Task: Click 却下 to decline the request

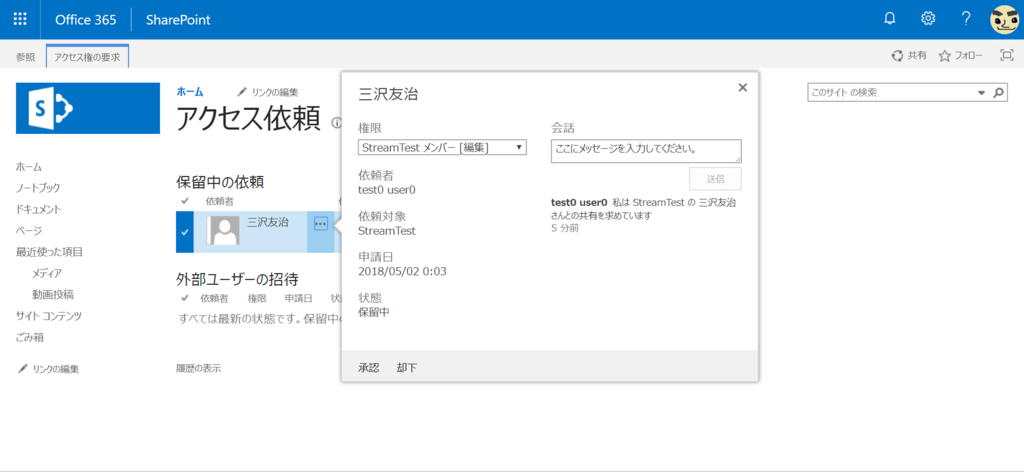Action: pos(407,368)
